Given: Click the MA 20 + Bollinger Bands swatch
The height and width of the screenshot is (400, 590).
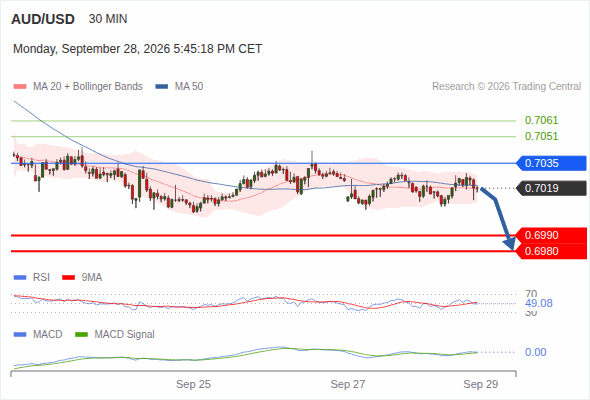Looking at the screenshot, I should (20, 87).
